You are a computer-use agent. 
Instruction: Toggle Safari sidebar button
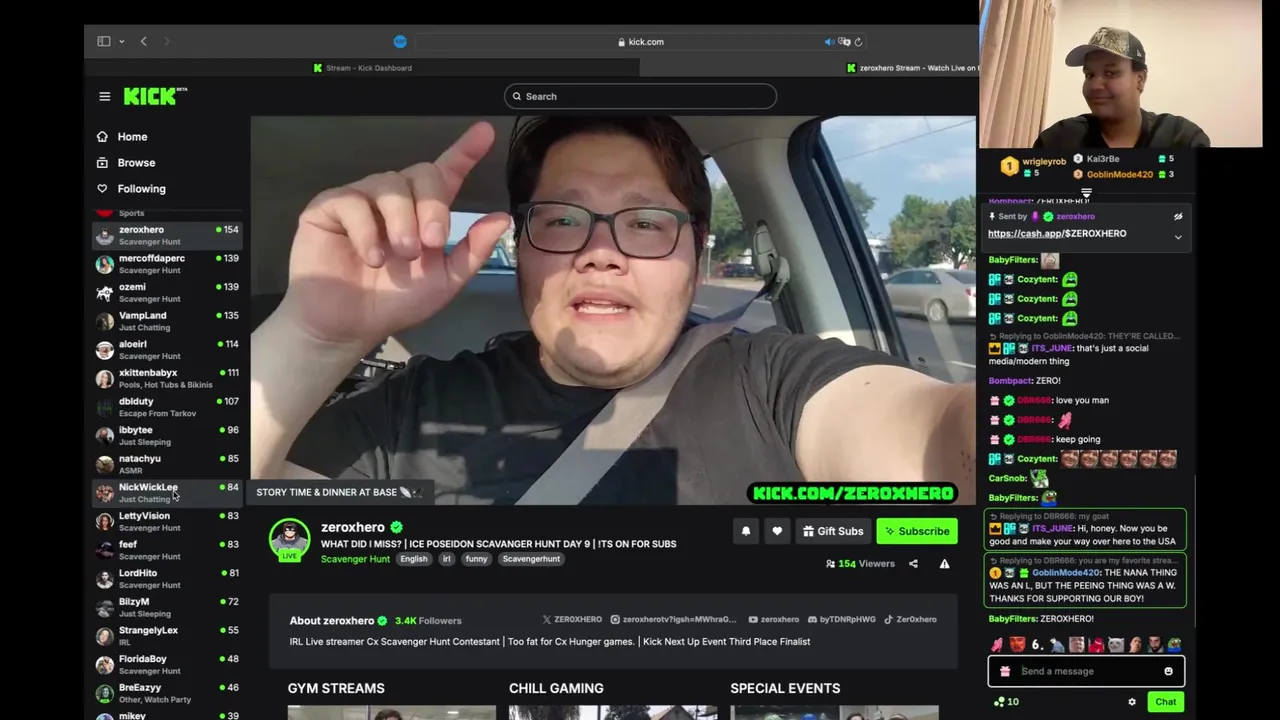pos(104,41)
